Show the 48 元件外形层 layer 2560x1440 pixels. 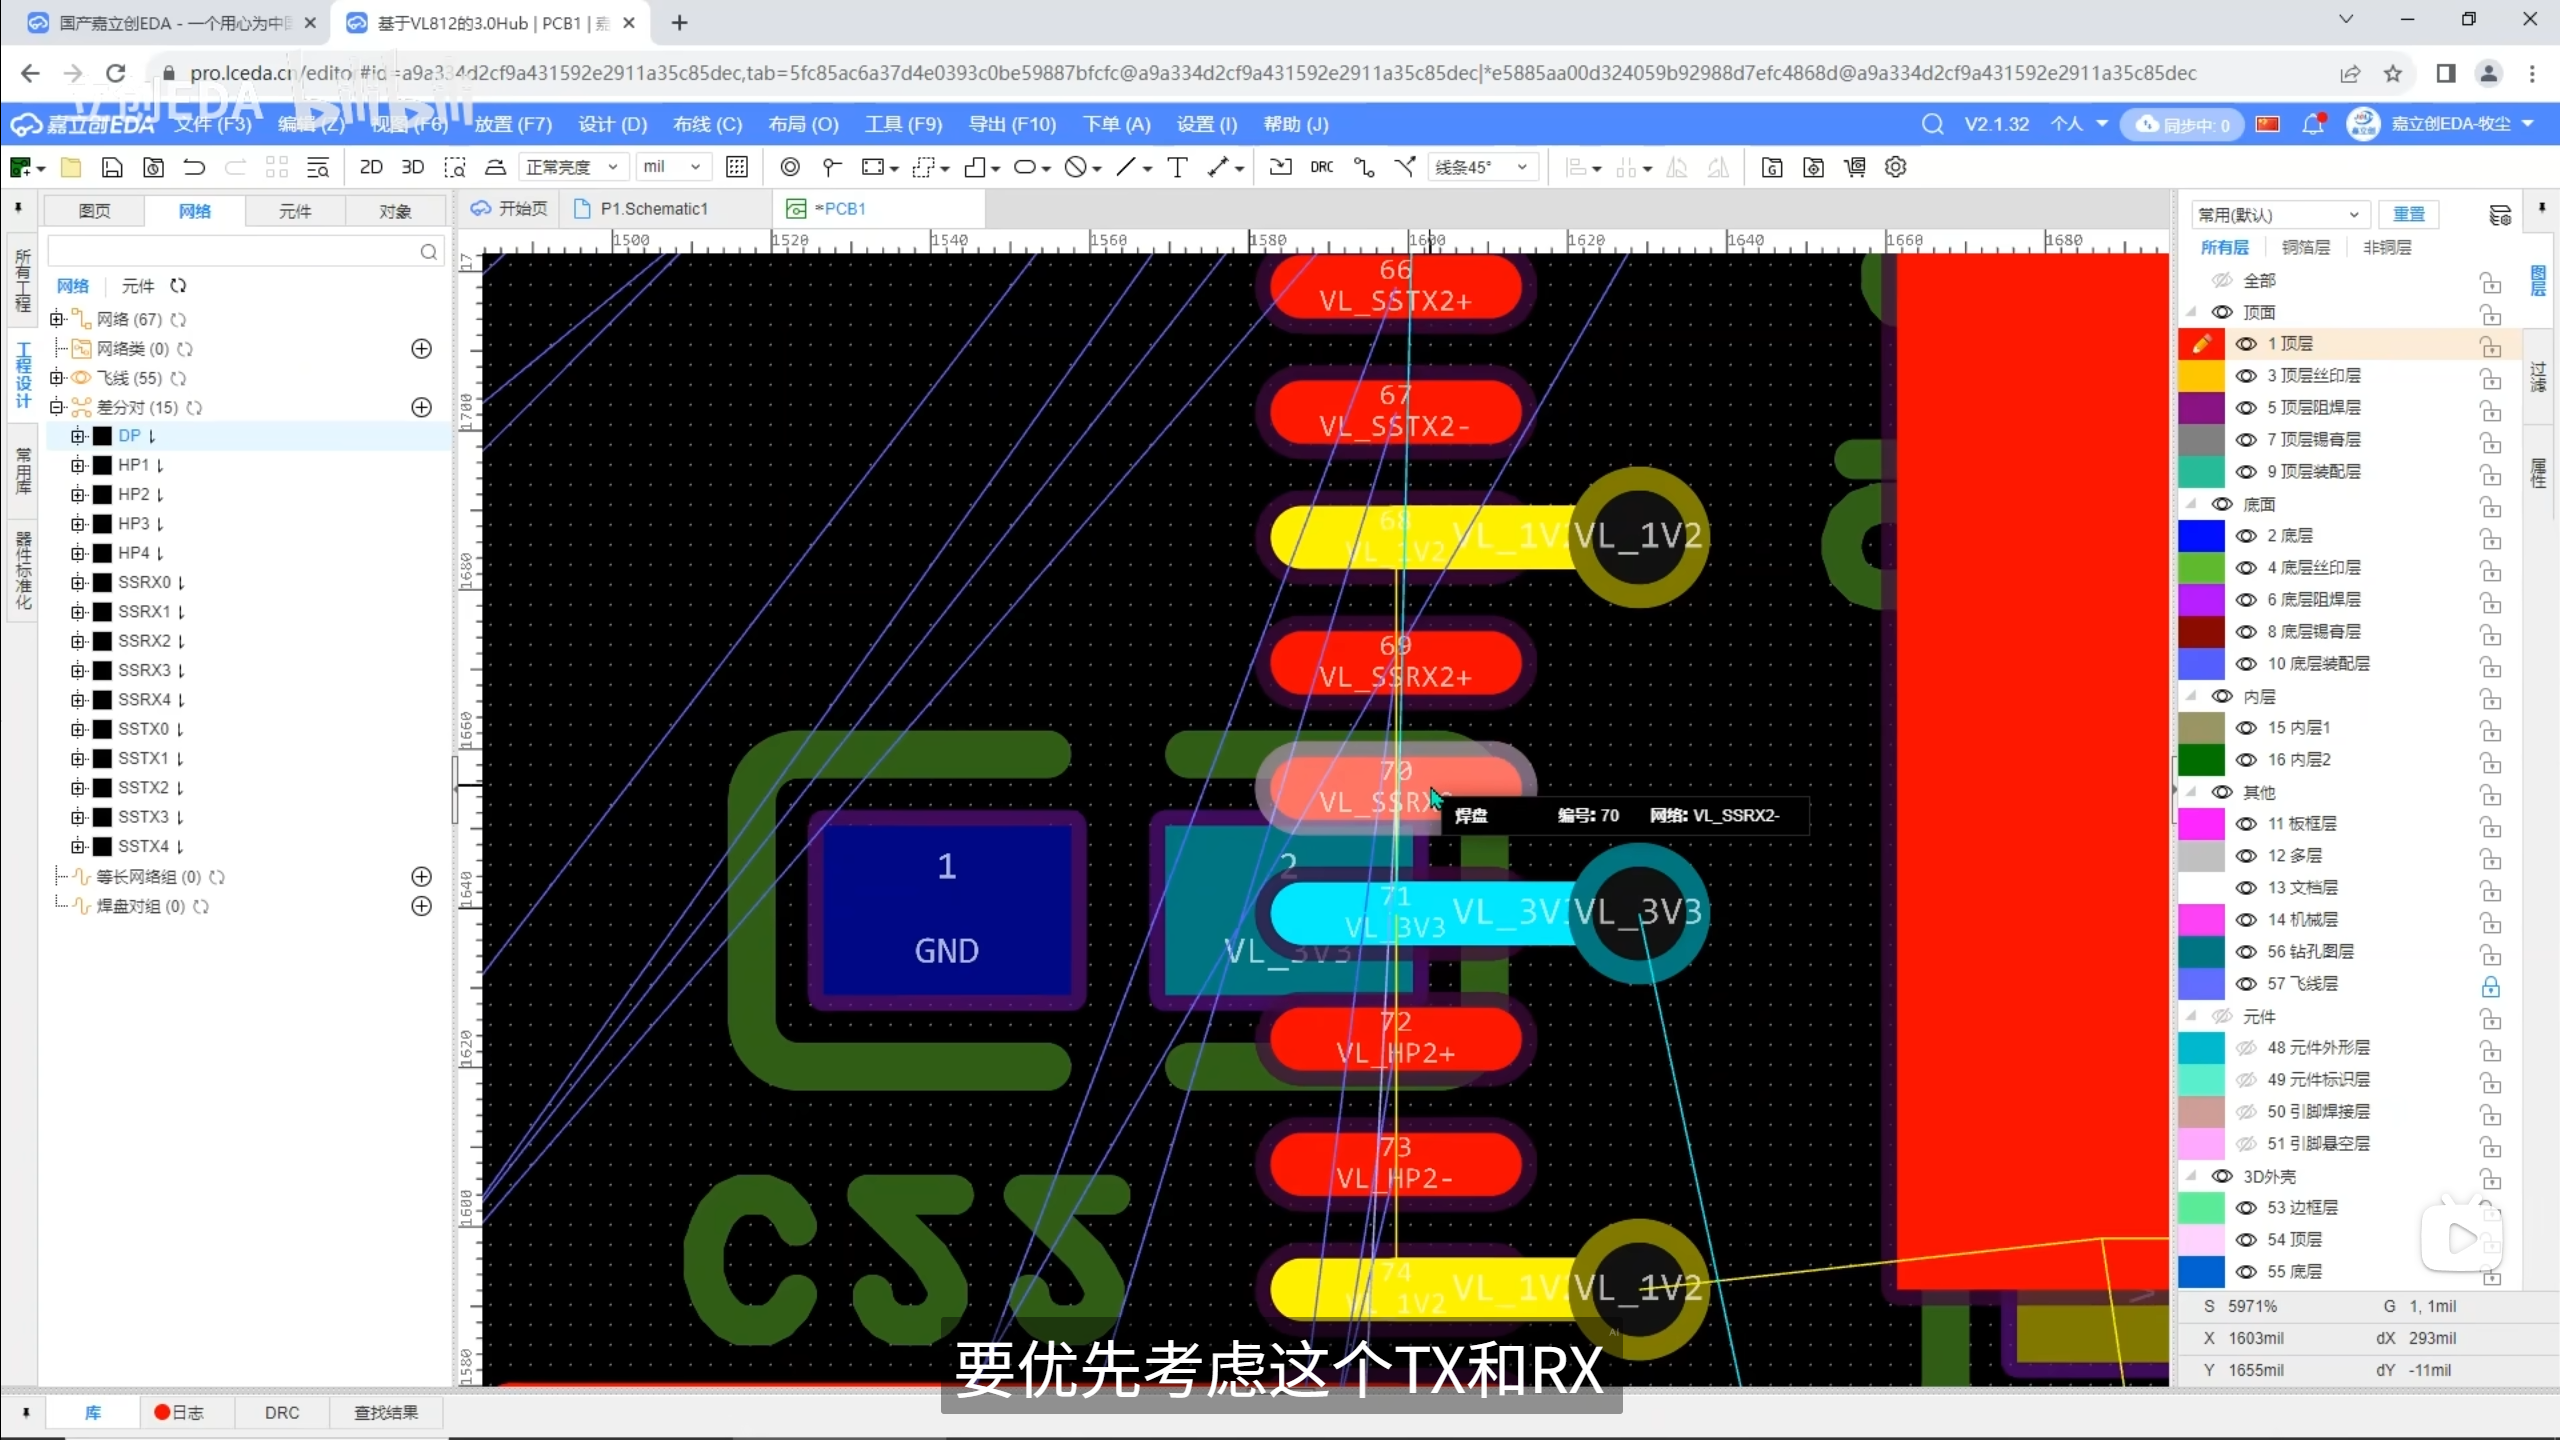coord(2246,1048)
